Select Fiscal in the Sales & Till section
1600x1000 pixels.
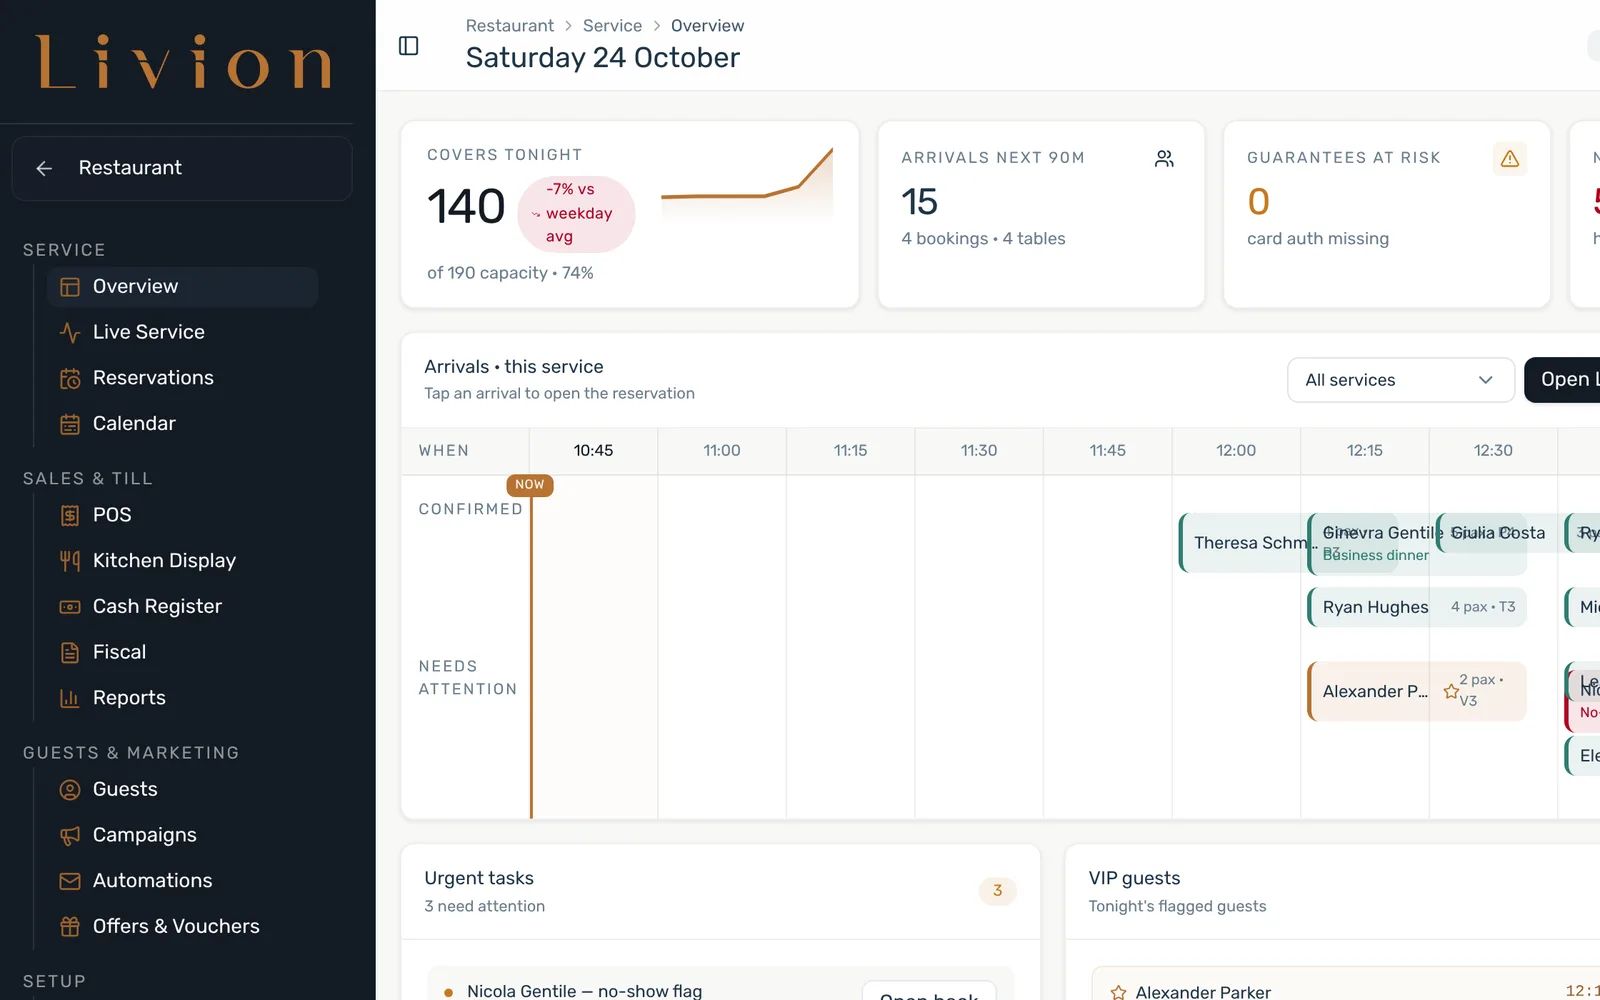120,652
